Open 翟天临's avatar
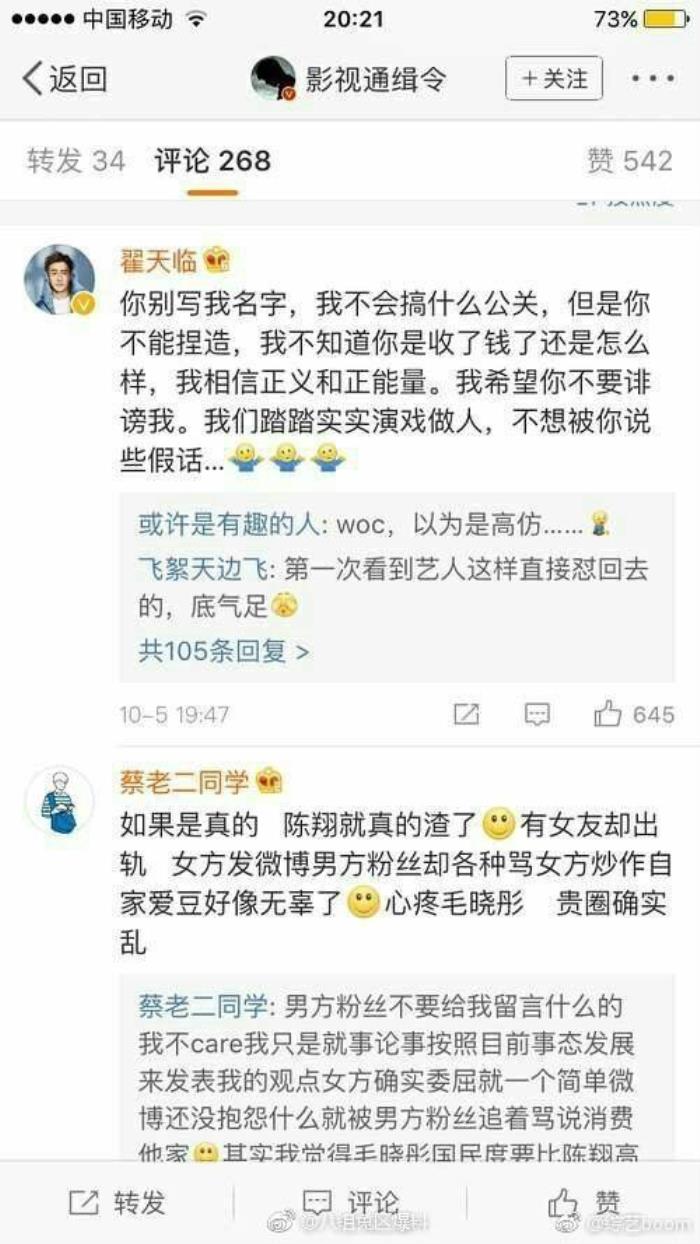Screen dimensions: 700x1244 pos(59,280)
